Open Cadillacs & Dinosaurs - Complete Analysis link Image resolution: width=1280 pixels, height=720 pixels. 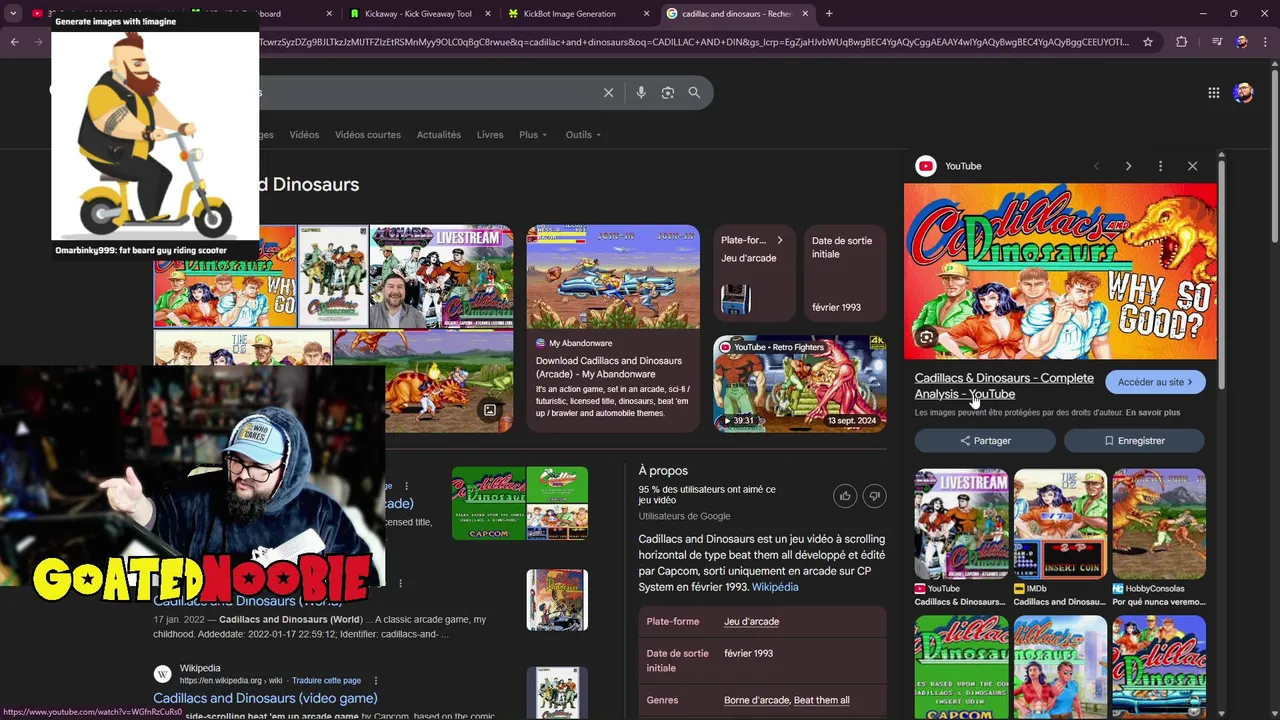(x=1004, y=386)
